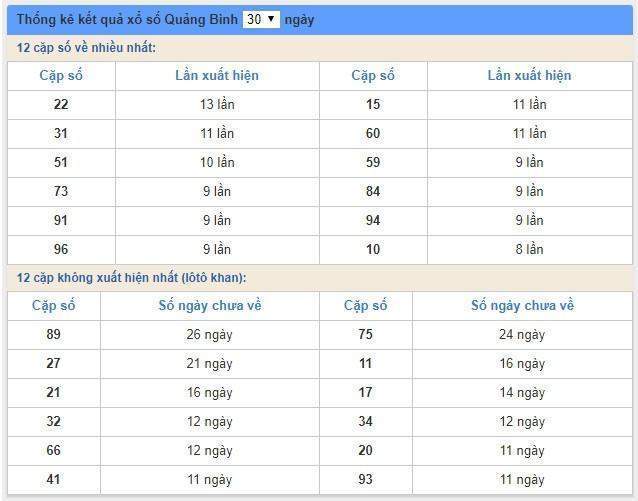
Task: Select pair number 15
Action: (373, 104)
